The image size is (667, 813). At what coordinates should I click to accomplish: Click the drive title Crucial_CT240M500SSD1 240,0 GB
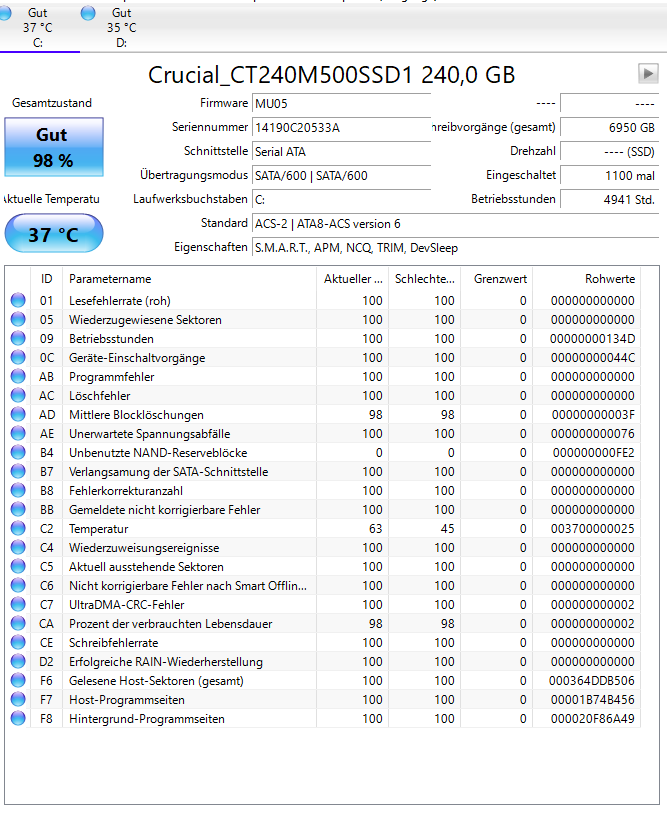click(x=331, y=75)
